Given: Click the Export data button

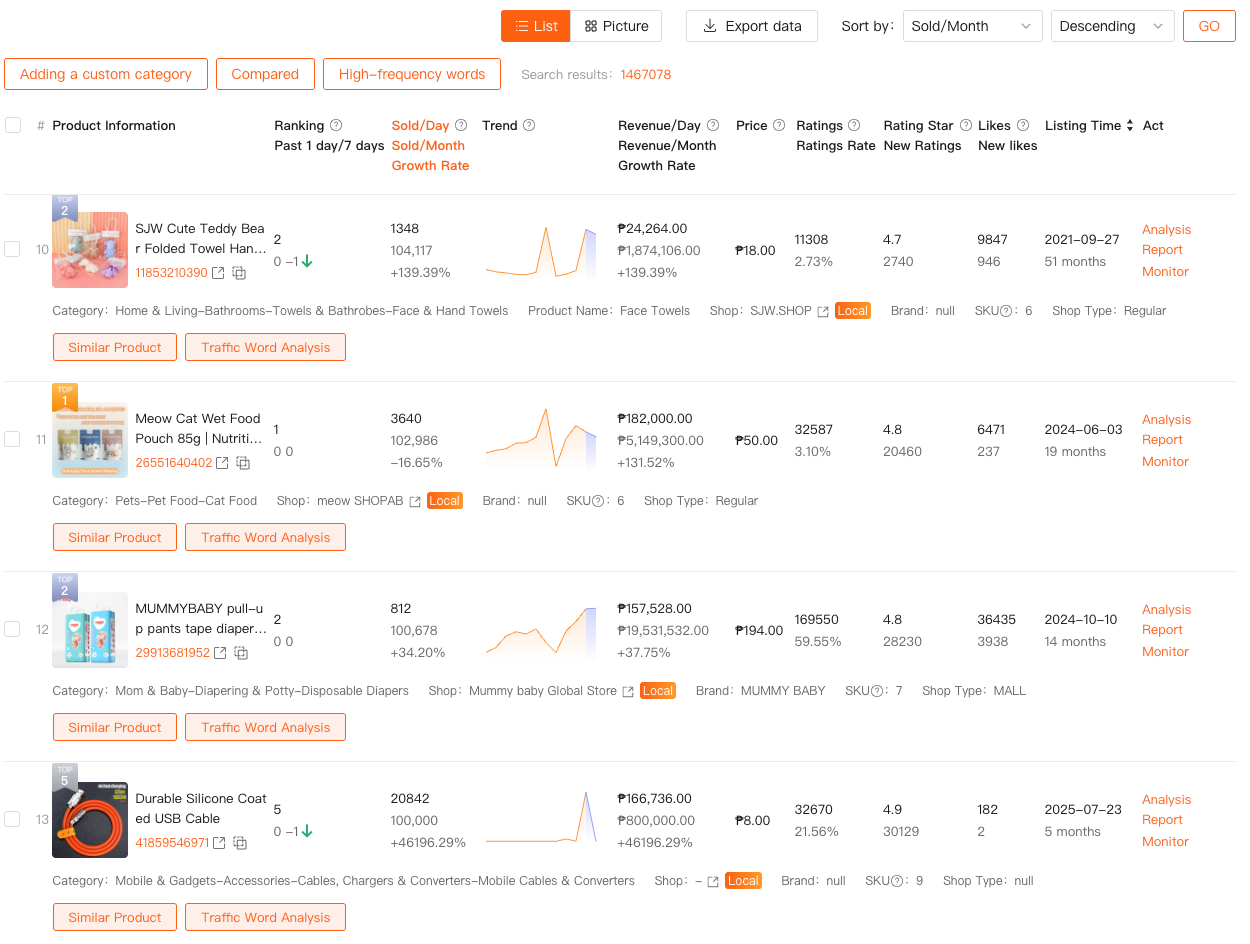Looking at the screenshot, I should [752, 26].
